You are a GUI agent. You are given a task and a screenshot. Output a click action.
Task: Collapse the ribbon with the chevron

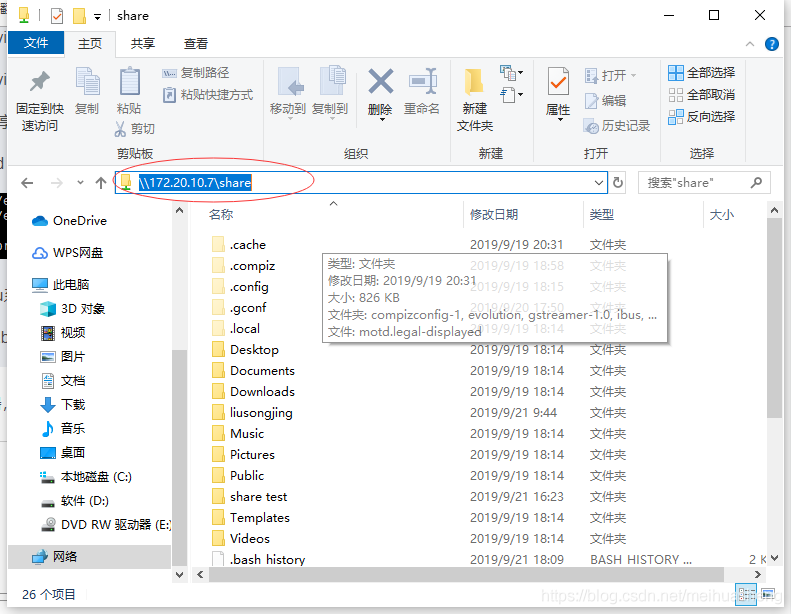[x=750, y=44]
